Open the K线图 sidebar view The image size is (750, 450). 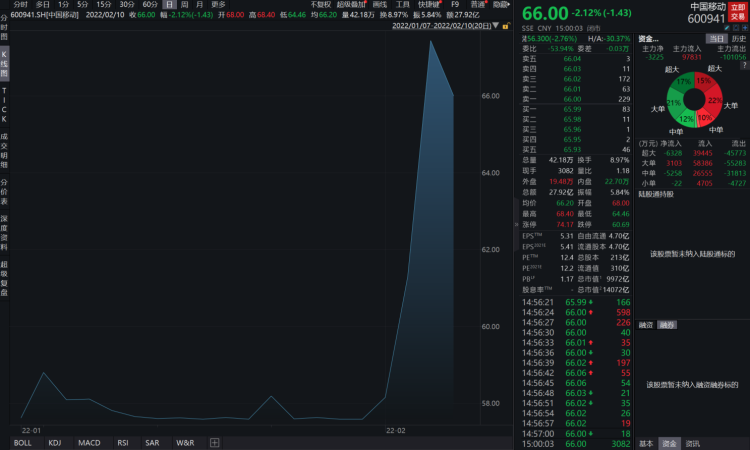pyautogui.click(x=4, y=64)
